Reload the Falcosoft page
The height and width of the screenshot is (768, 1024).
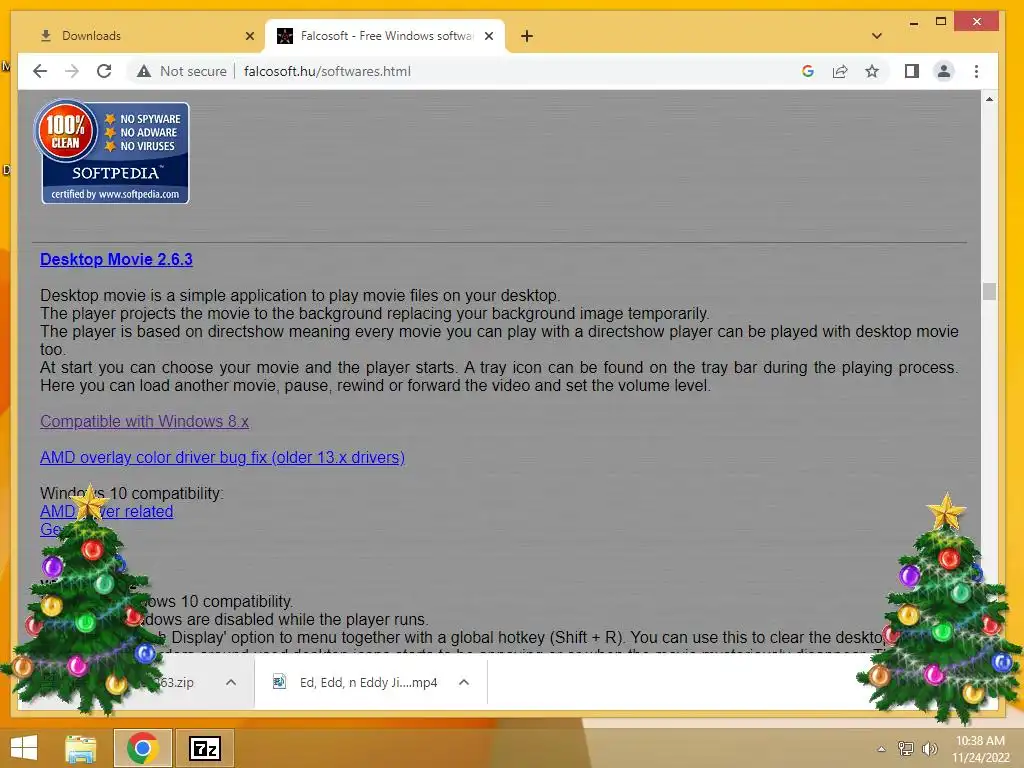[x=104, y=71]
